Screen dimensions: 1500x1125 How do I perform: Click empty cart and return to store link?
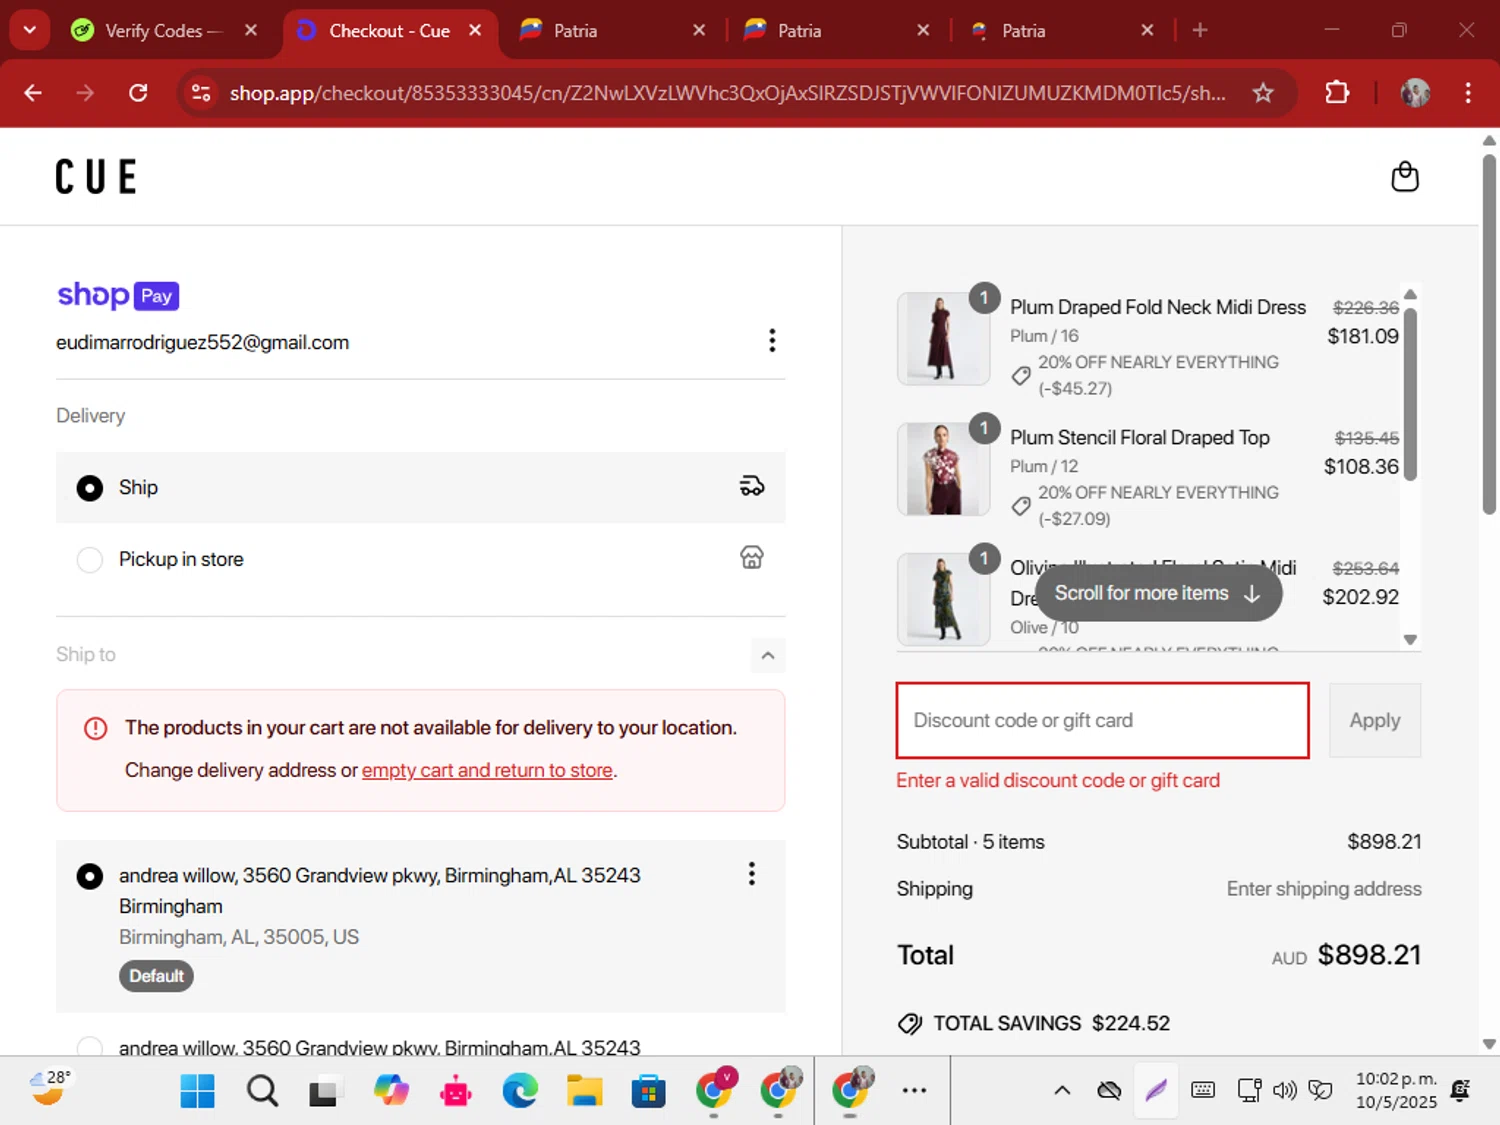[487, 770]
